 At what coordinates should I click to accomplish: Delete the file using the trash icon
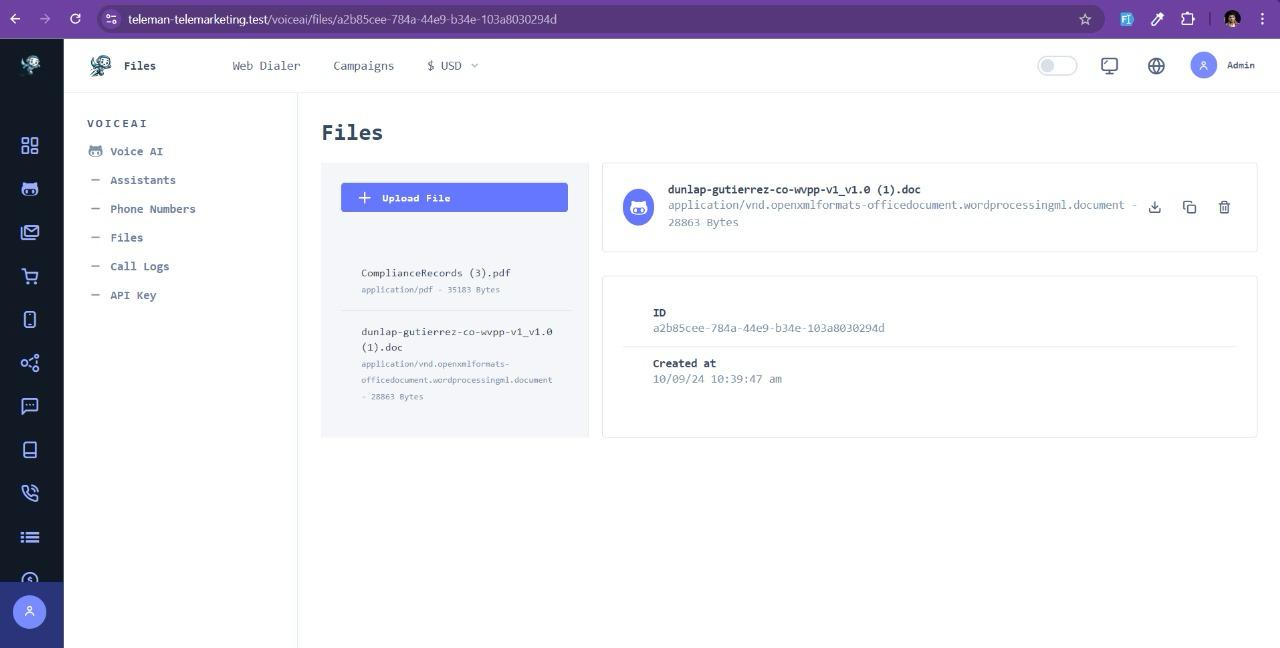pyautogui.click(x=1224, y=207)
